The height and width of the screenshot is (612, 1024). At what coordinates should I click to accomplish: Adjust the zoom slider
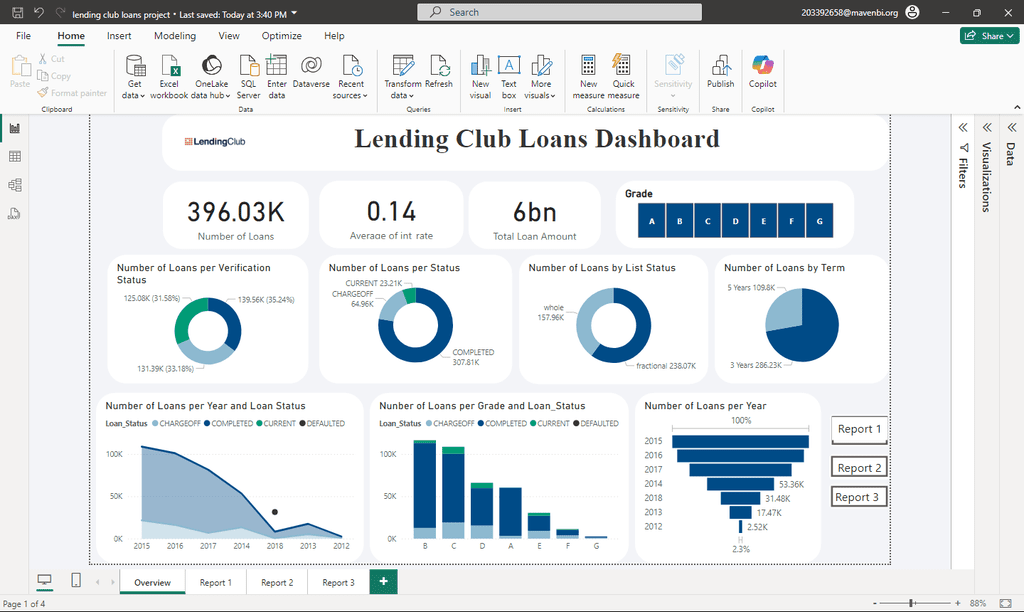(x=912, y=604)
